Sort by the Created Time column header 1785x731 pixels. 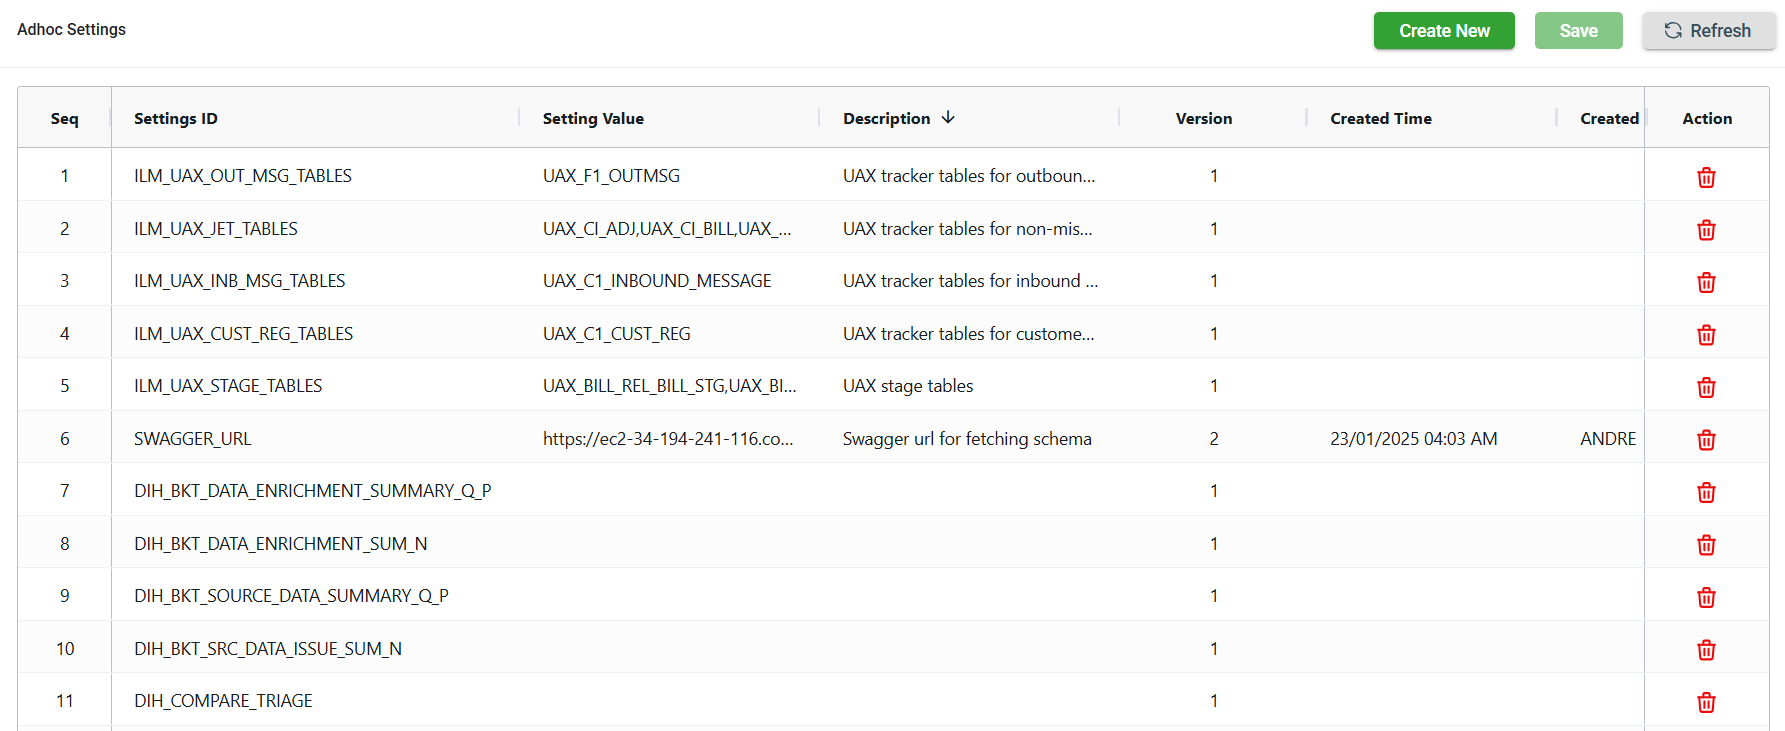pos(1380,118)
